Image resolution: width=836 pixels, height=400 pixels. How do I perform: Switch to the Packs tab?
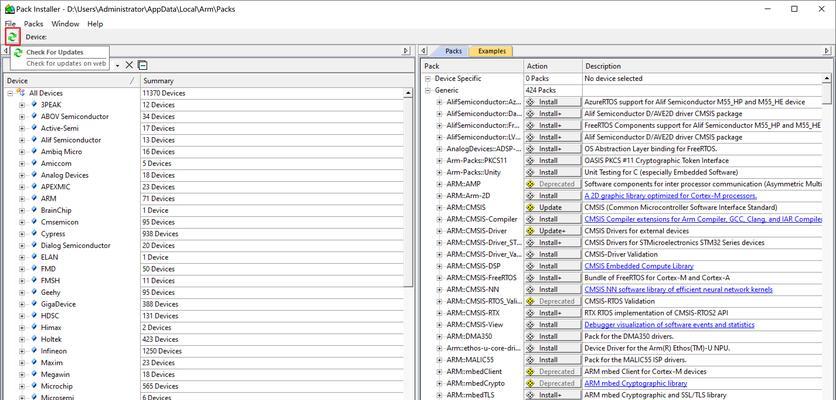tap(453, 51)
